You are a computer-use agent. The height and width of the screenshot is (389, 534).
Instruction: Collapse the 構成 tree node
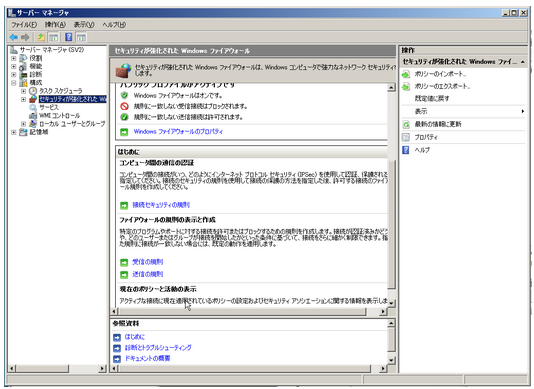14,82
